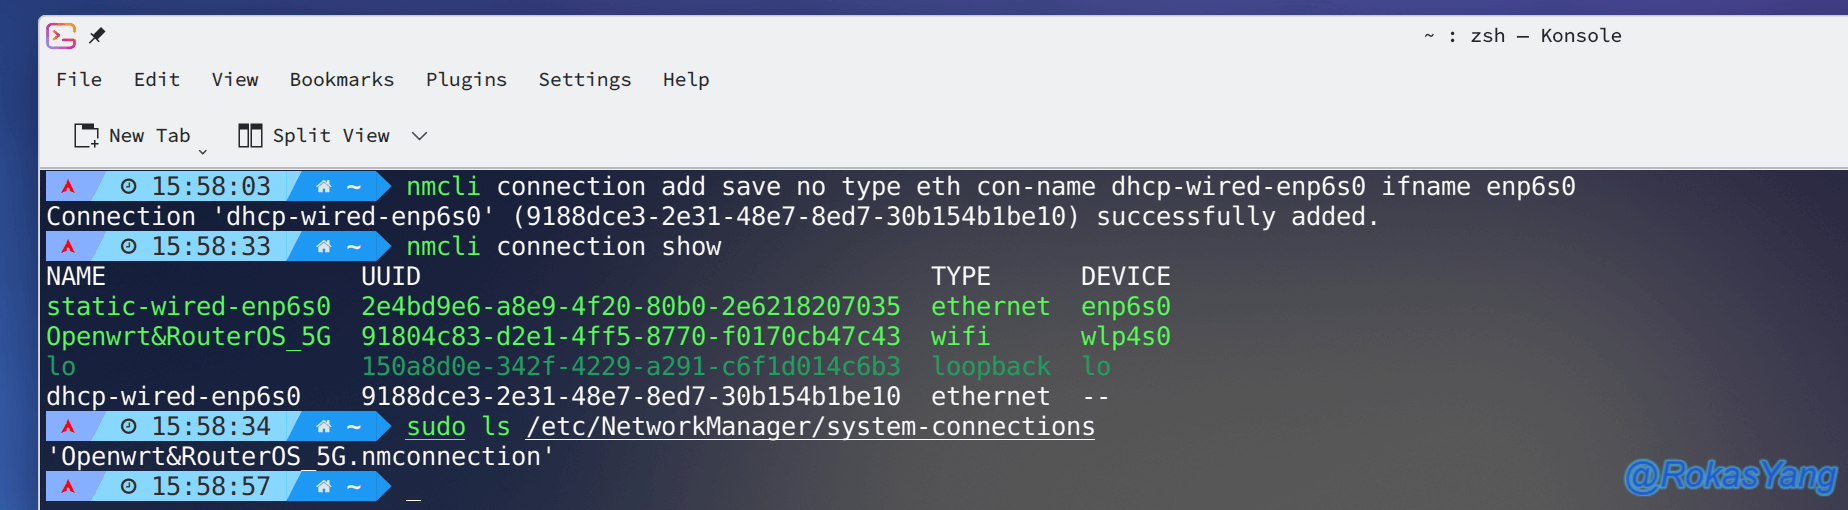Click the home icon in the 15:58:34 prompt
The height and width of the screenshot is (510, 1848).
[x=323, y=427]
